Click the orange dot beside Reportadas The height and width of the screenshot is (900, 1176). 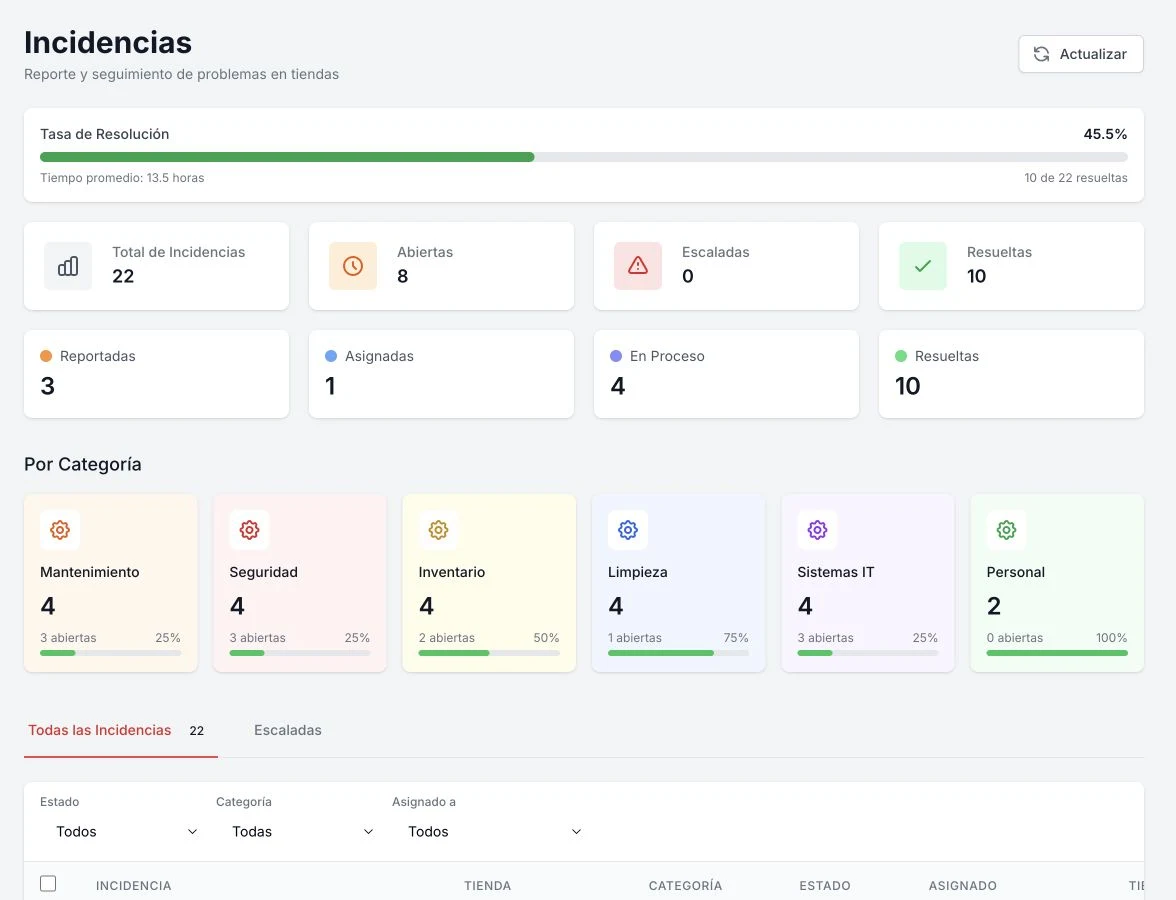tap(46, 356)
